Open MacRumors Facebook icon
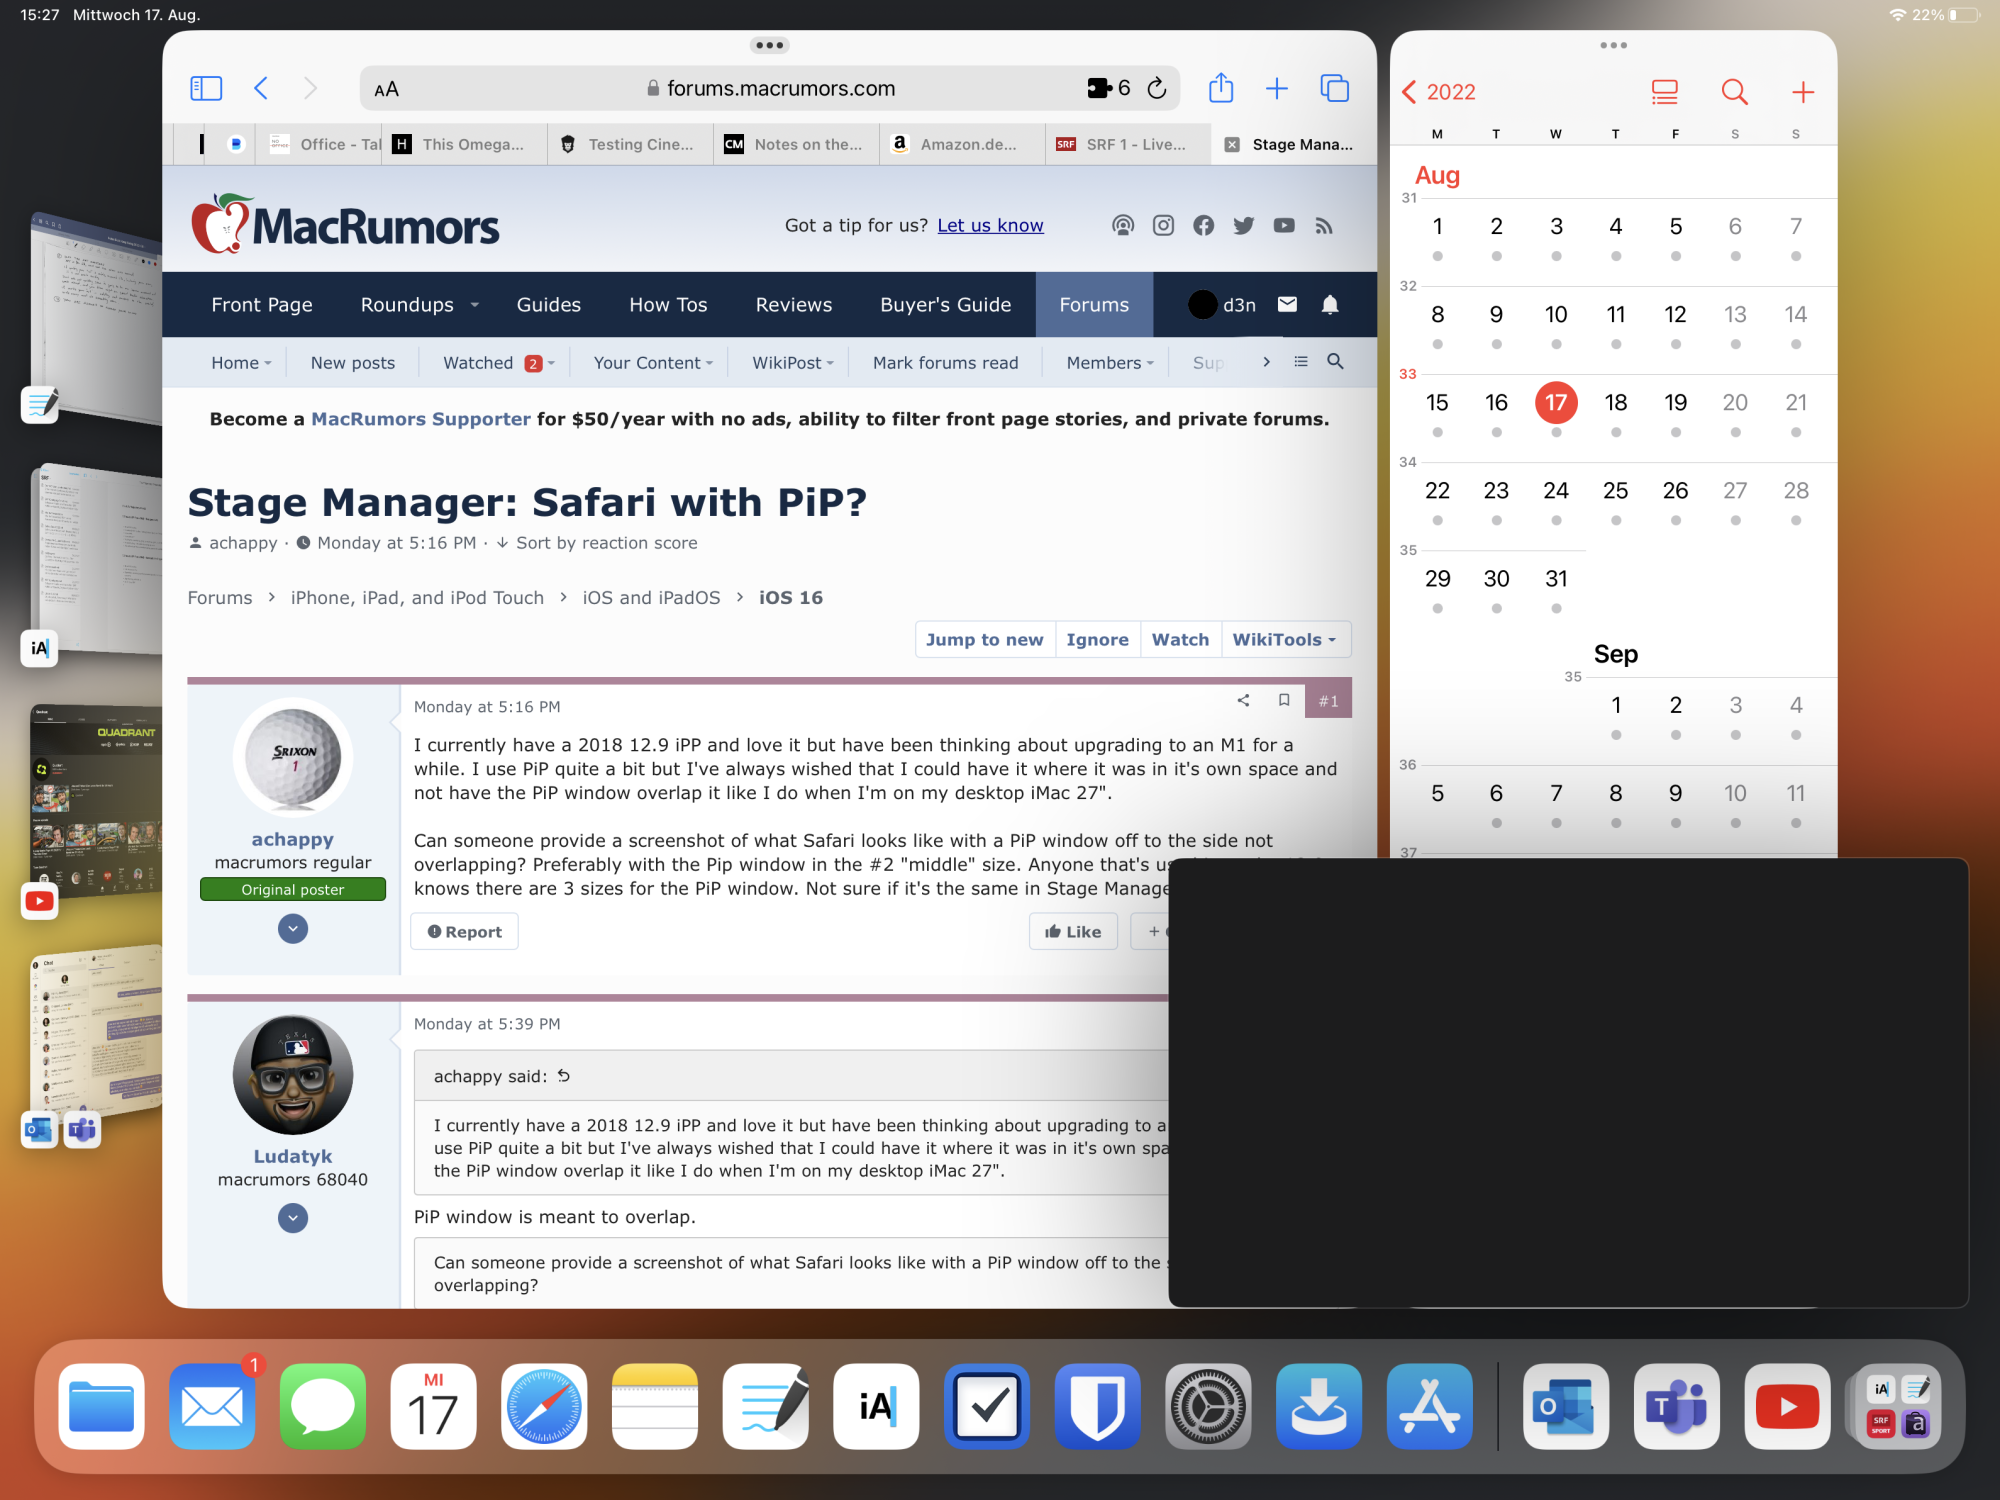Image resolution: width=2000 pixels, height=1500 pixels. 1203,226
